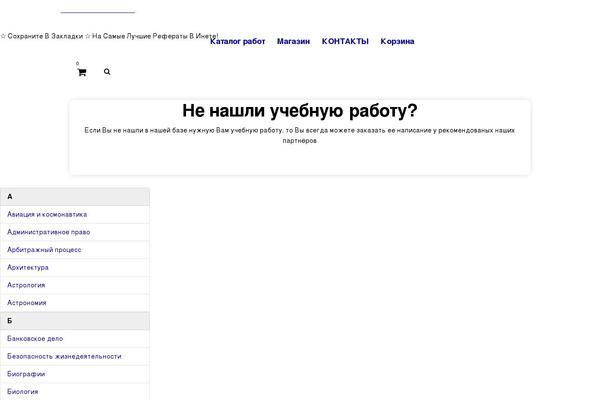Open the КОНТАКТЫ menu link
This screenshot has width=600, height=400.
[345, 41]
